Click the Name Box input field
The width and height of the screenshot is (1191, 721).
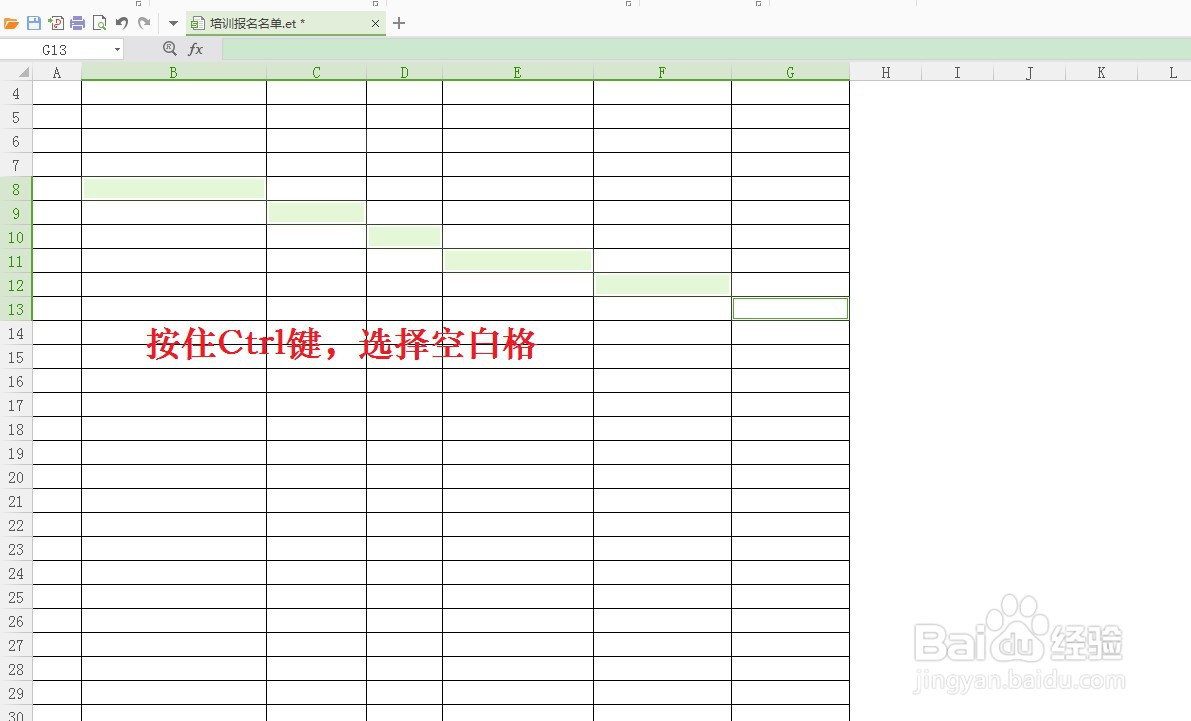pyautogui.click(x=55, y=48)
